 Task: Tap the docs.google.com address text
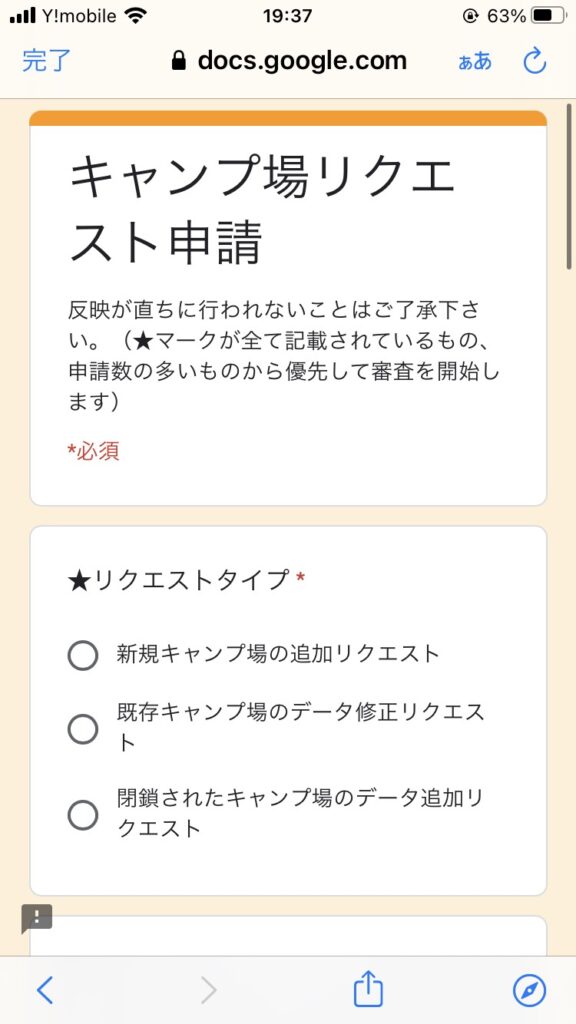pyautogui.click(x=302, y=61)
